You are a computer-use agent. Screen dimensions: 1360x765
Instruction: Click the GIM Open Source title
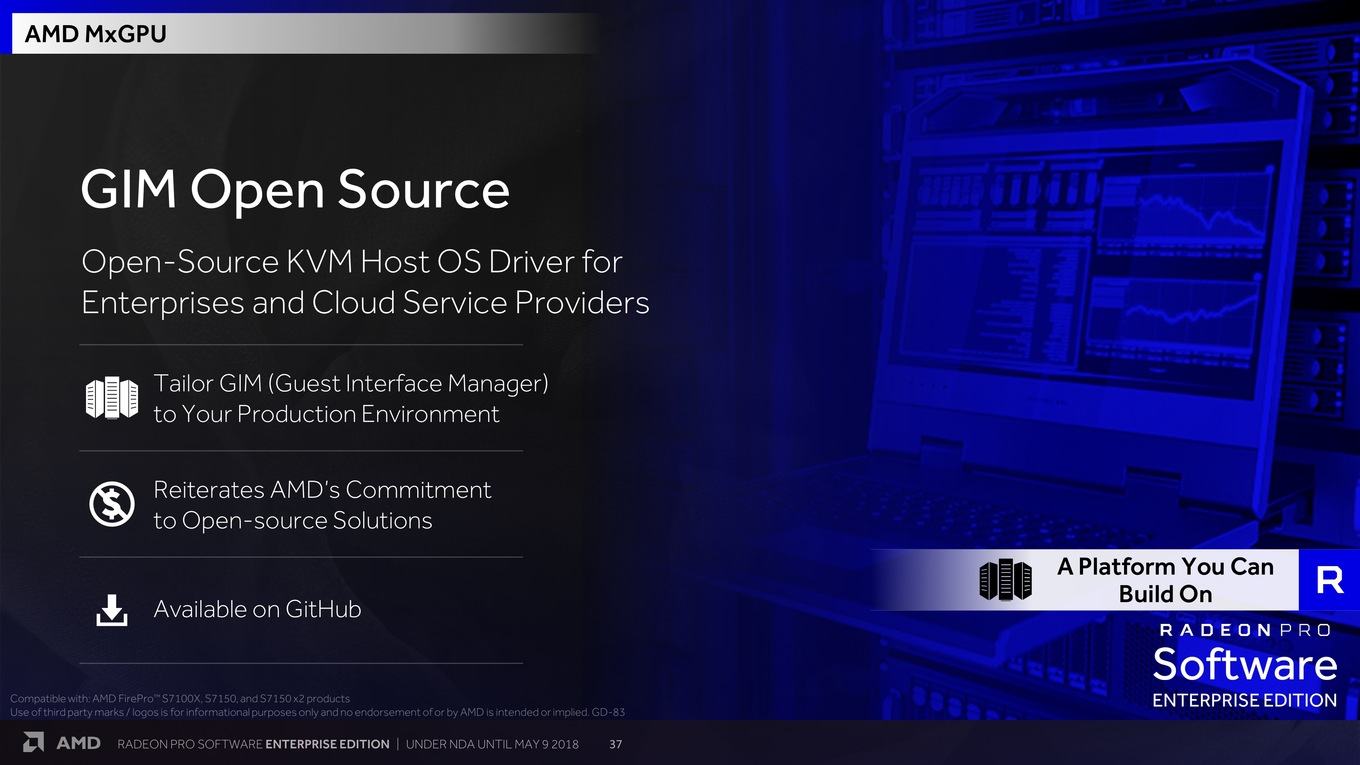(x=295, y=189)
